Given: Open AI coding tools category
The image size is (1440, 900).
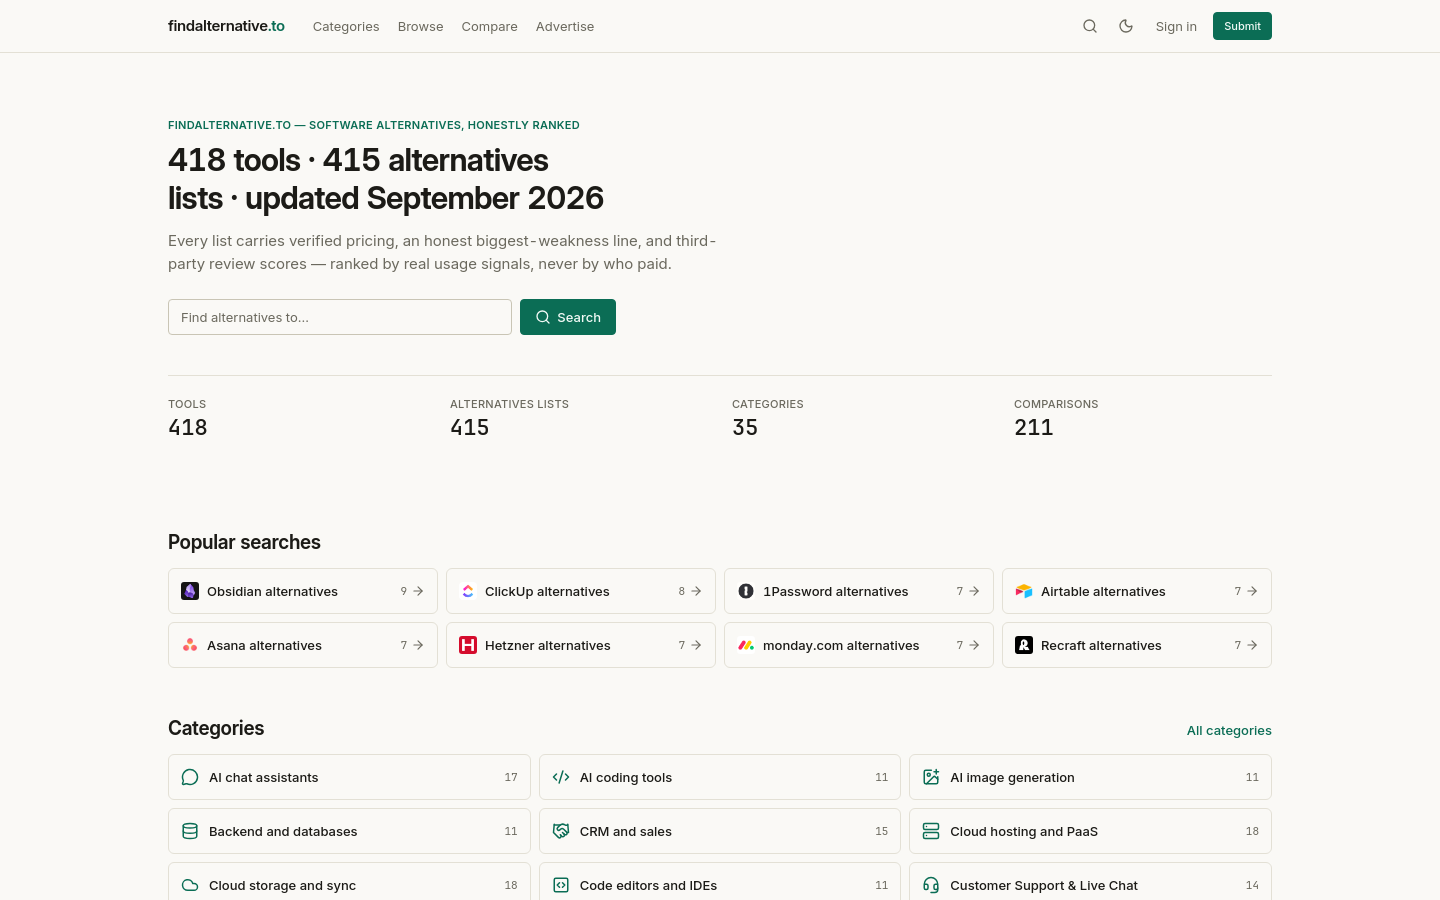Looking at the screenshot, I should [720, 777].
